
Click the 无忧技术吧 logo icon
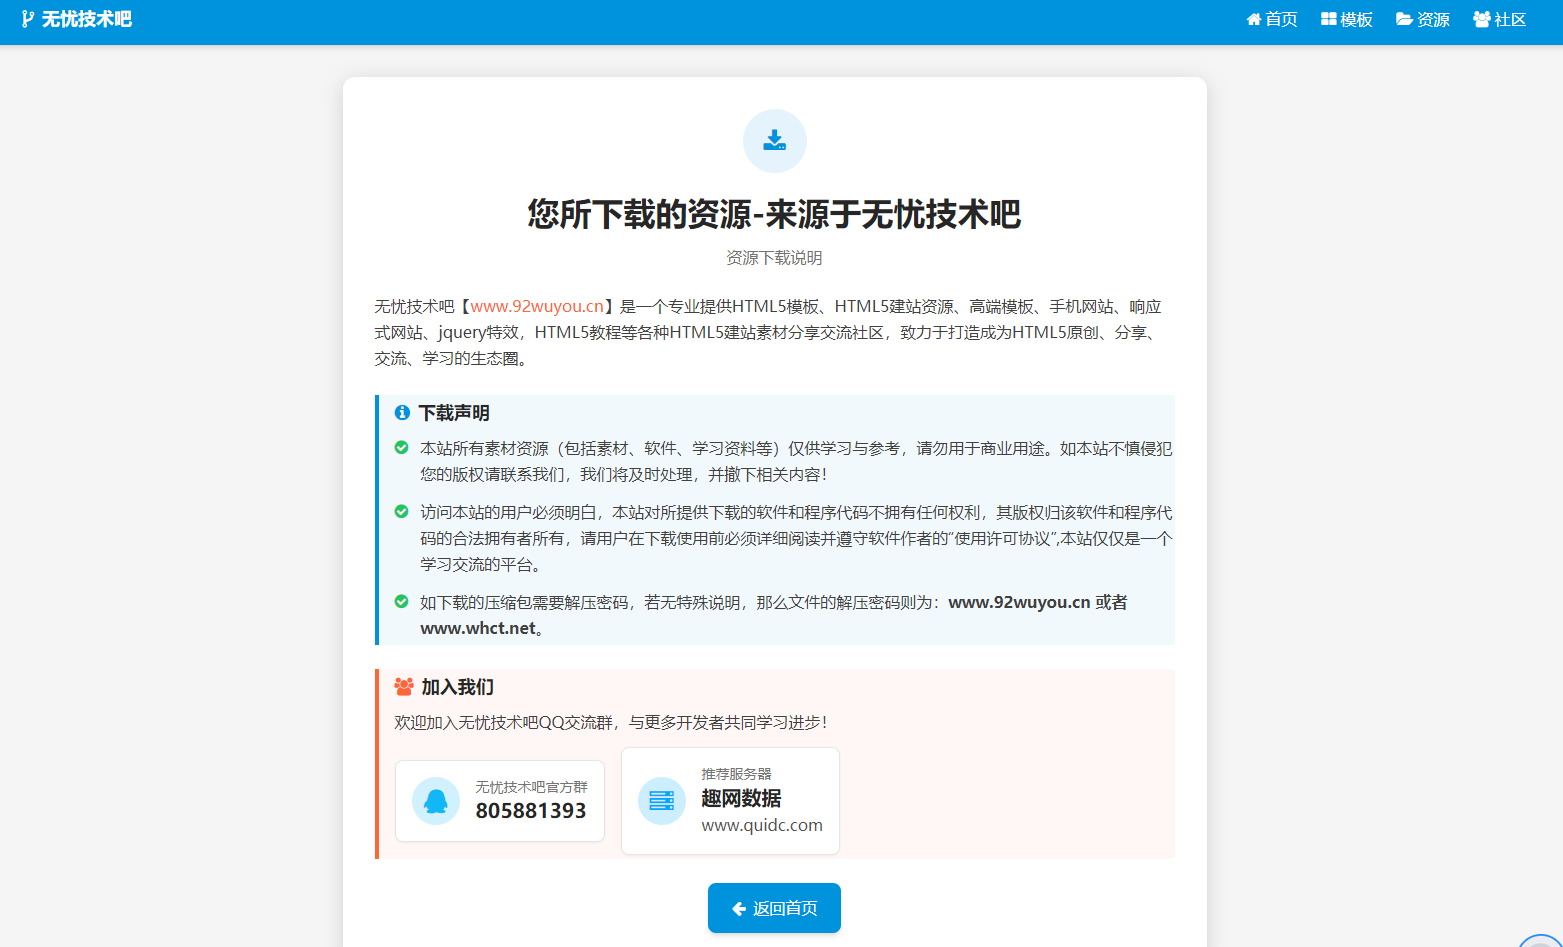[26, 17]
